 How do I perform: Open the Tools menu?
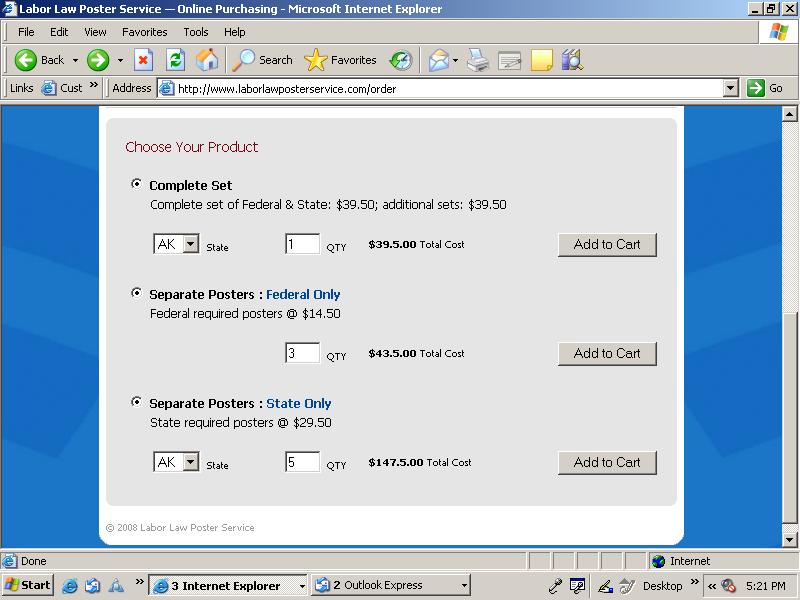pos(196,32)
